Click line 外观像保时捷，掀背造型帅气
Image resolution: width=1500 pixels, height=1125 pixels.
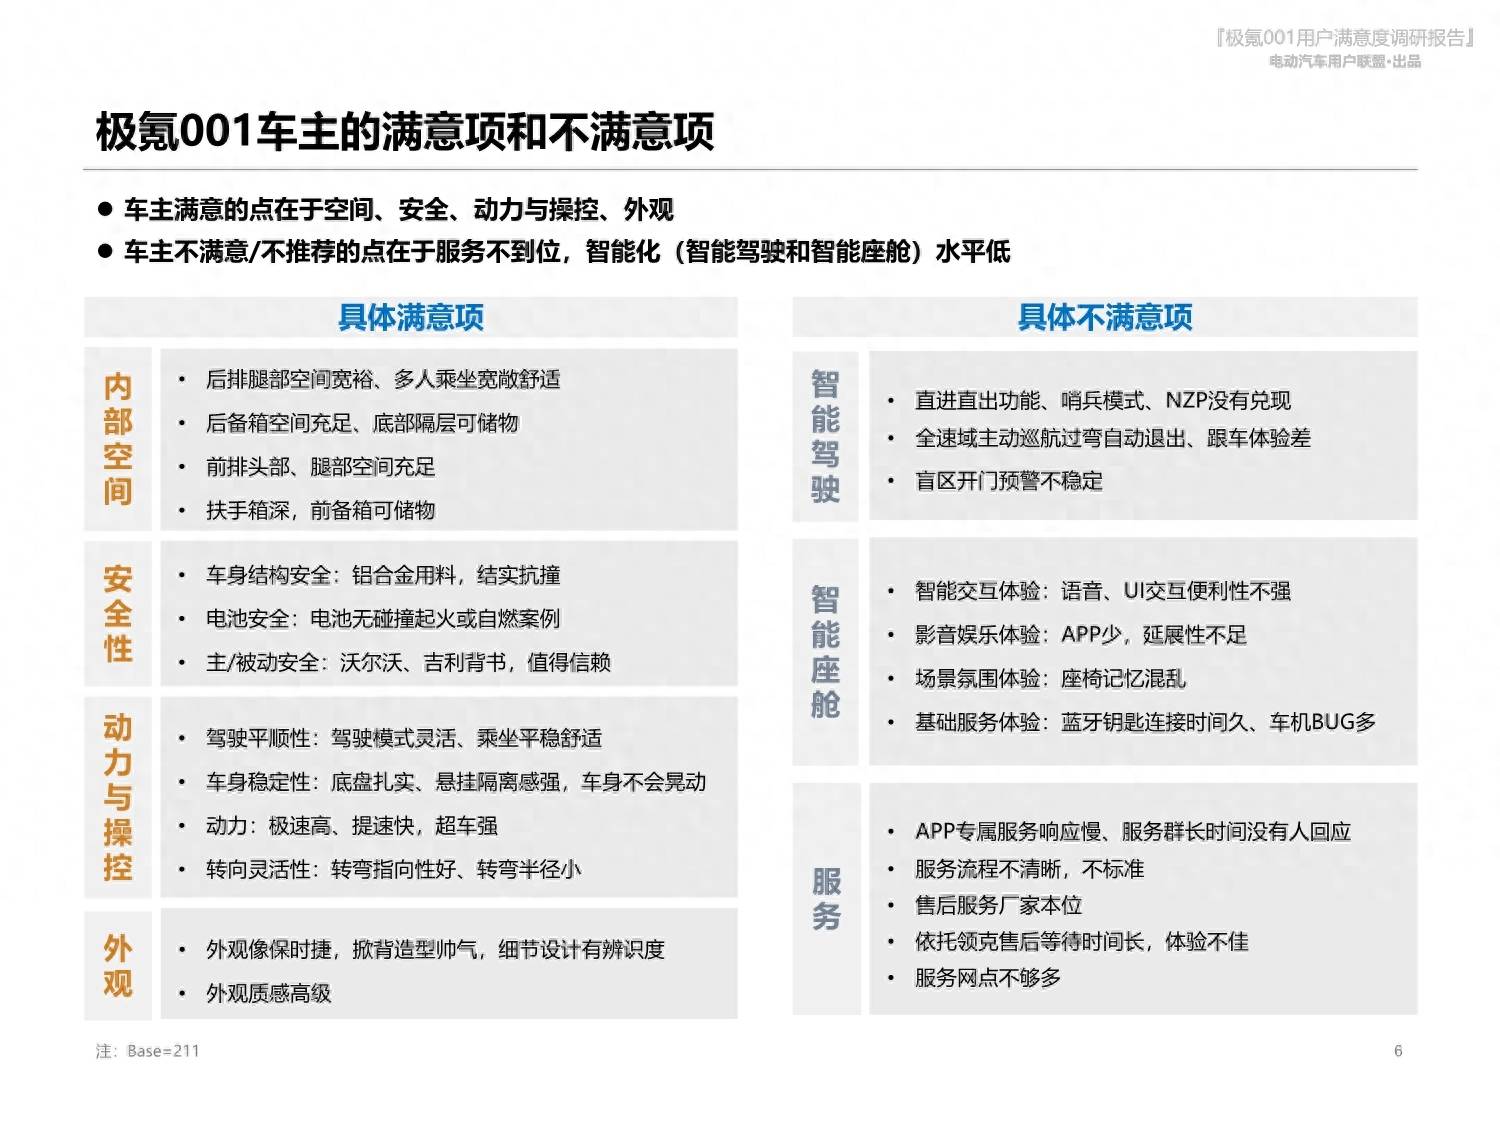[x=435, y=950]
